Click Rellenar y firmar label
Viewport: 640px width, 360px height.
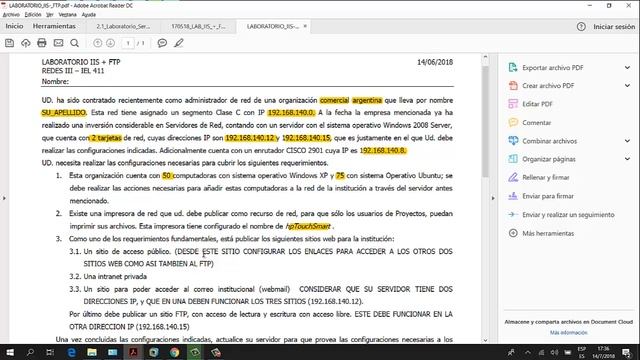[x=546, y=178]
